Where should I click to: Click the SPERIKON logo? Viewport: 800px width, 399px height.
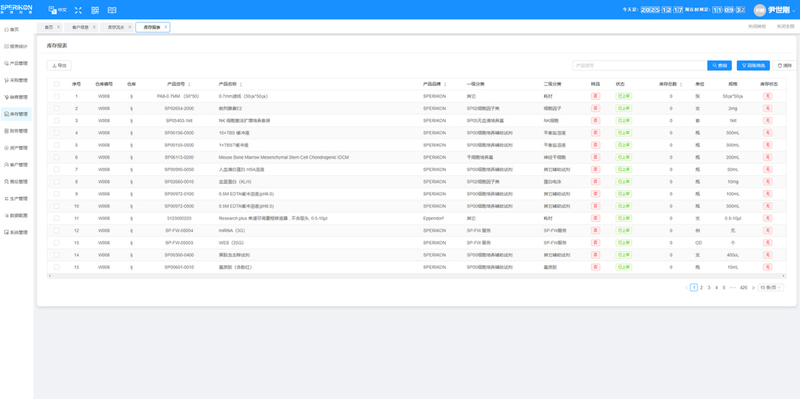pyautogui.click(x=16, y=9)
